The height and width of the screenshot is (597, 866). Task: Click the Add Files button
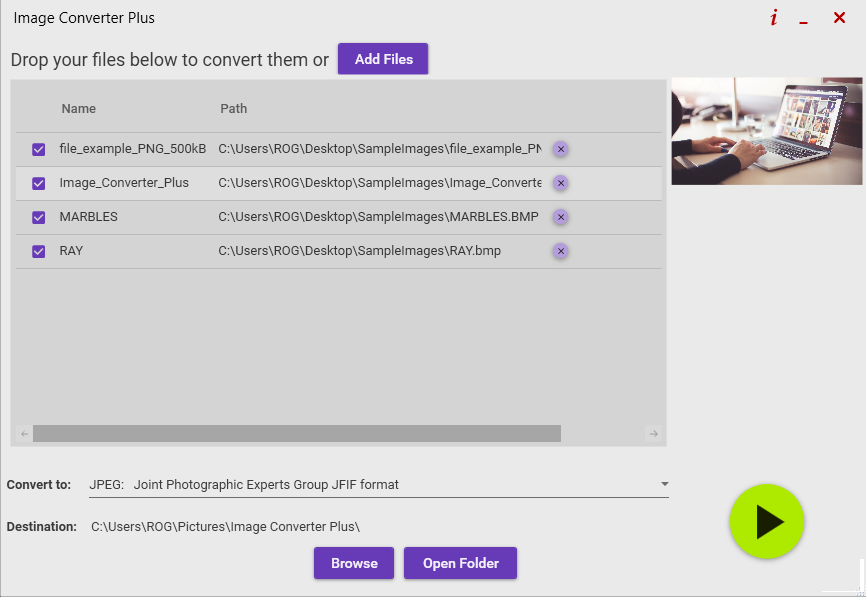pos(383,59)
